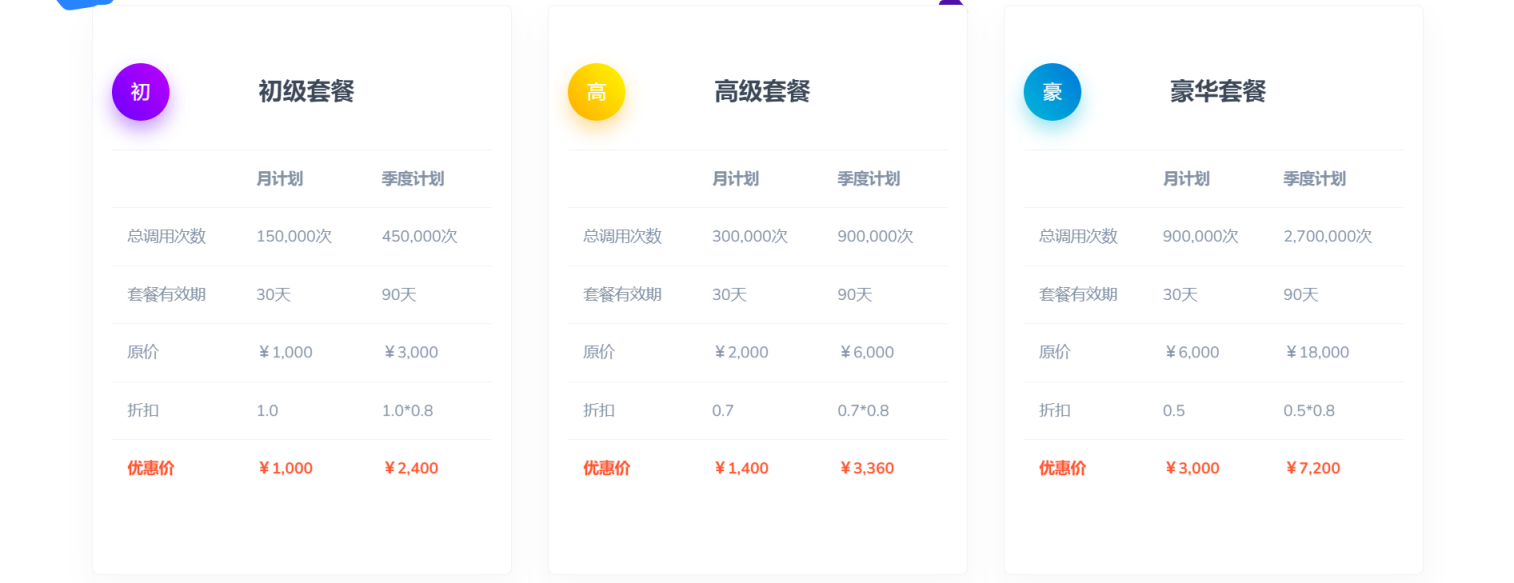1514x583 pixels.
Task: Select 季度计划 header in 豪华套餐 card
Action: (x=1314, y=179)
